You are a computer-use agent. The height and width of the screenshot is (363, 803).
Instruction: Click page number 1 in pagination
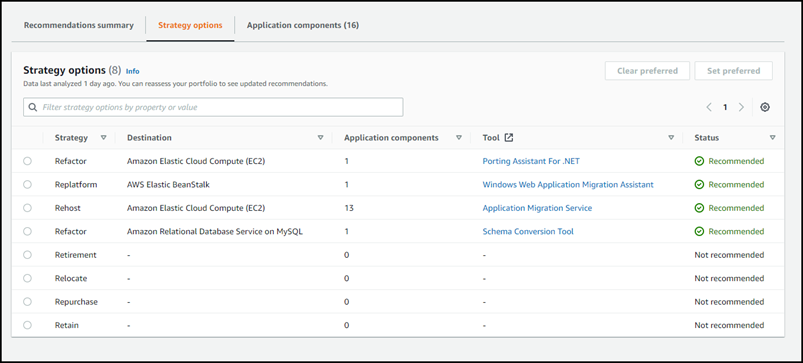(x=725, y=108)
